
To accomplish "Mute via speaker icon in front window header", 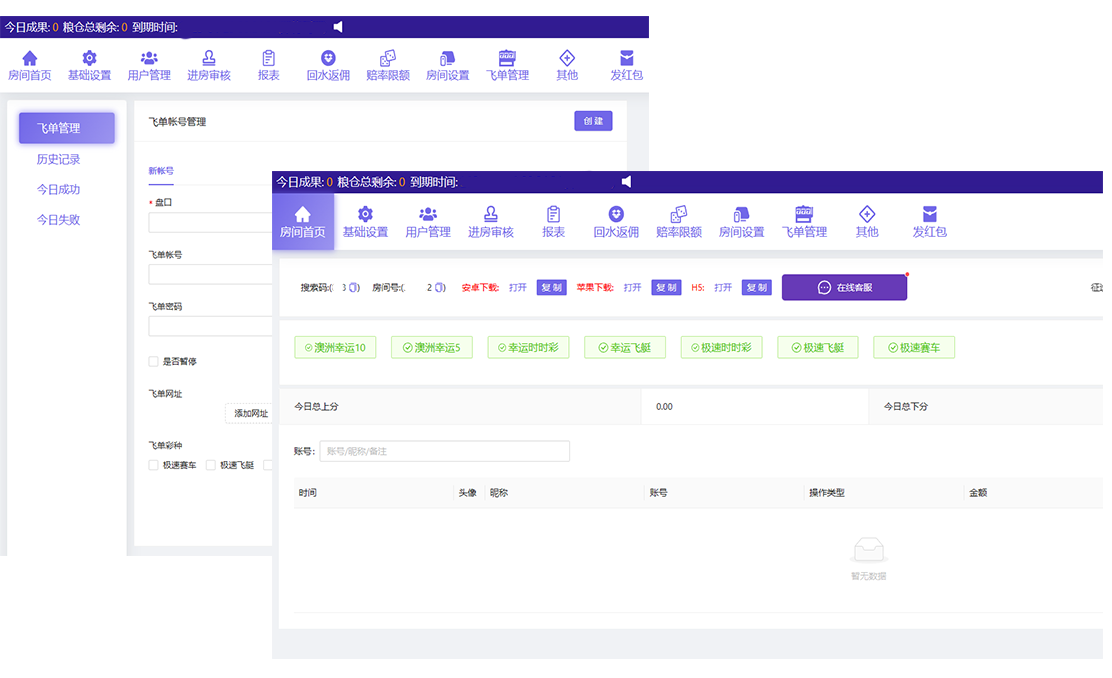I will 626,182.
